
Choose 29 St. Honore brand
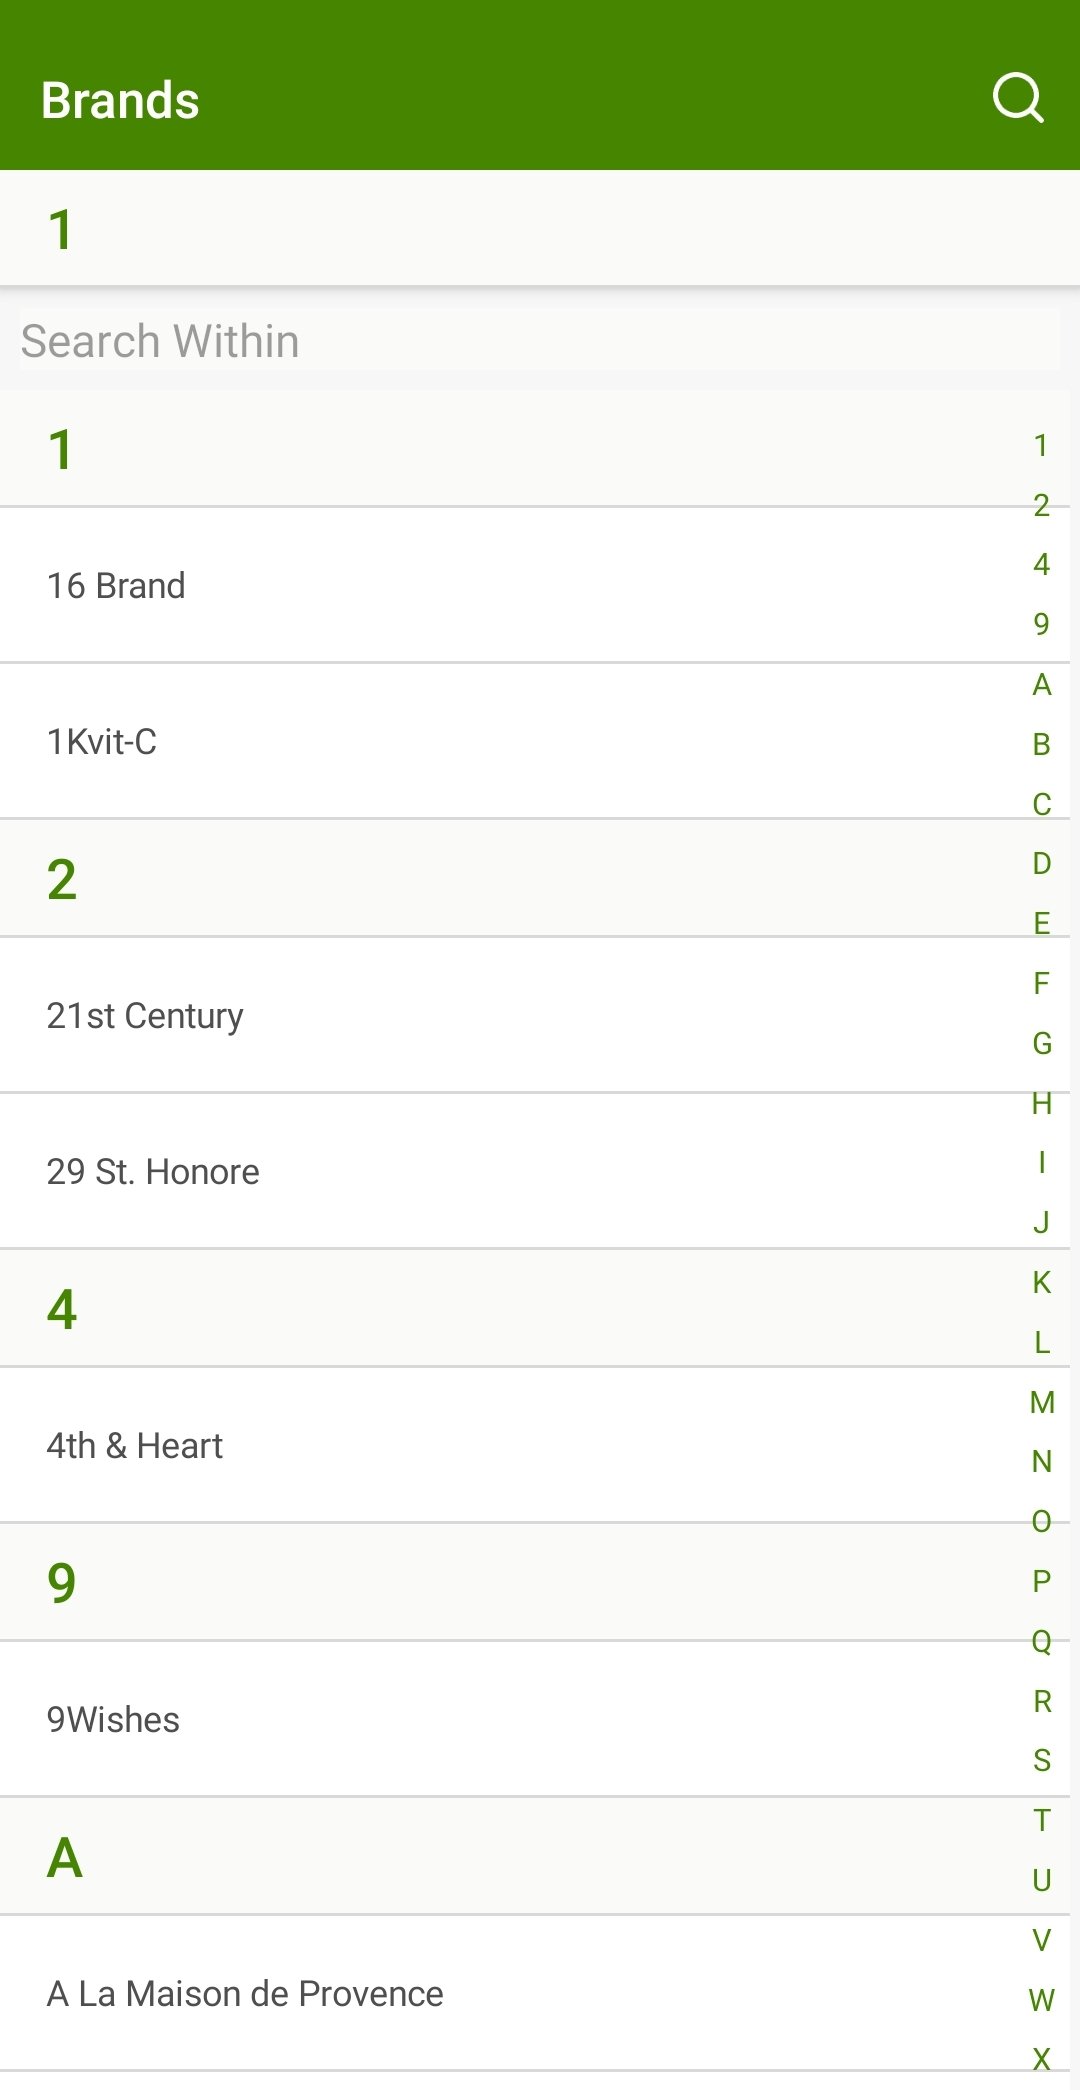tap(535, 1171)
